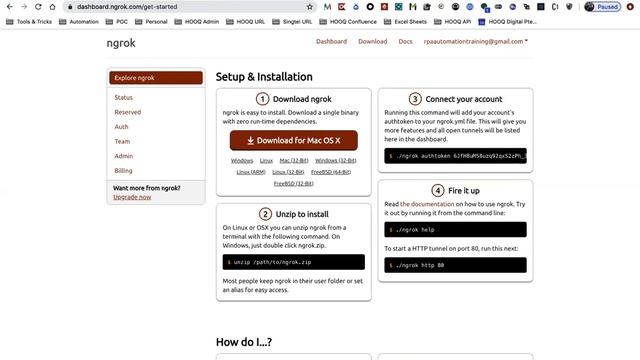Click the unzip /path/to/ngrok.zip command box
The image size is (640, 360).
(x=293, y=262)
